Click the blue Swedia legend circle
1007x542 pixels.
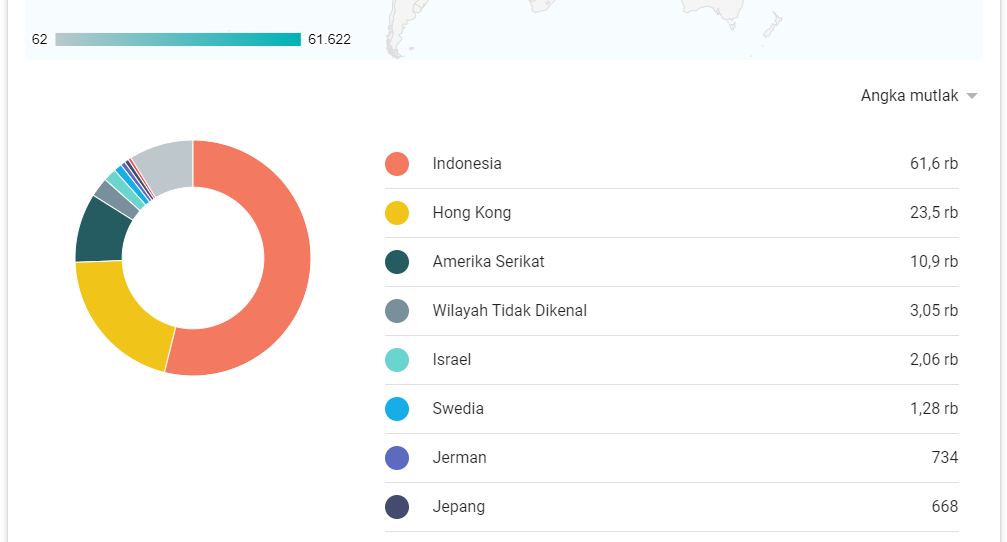tap(397, 408)
